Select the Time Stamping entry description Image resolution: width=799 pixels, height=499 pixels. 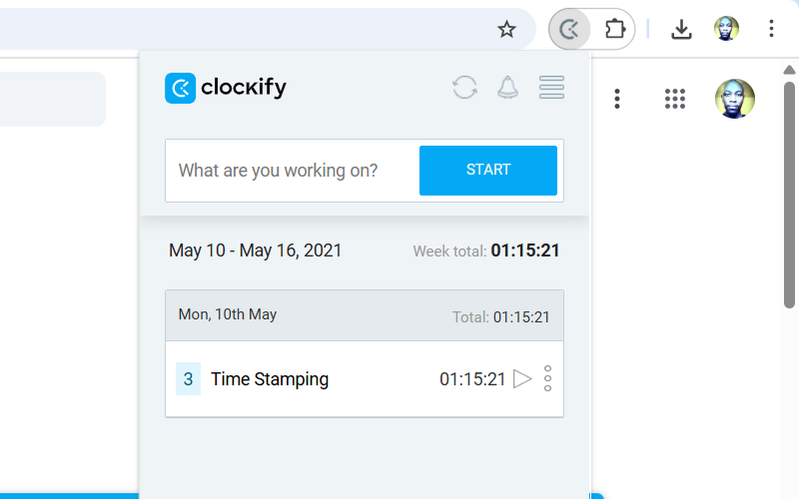(x=269, y=379)
